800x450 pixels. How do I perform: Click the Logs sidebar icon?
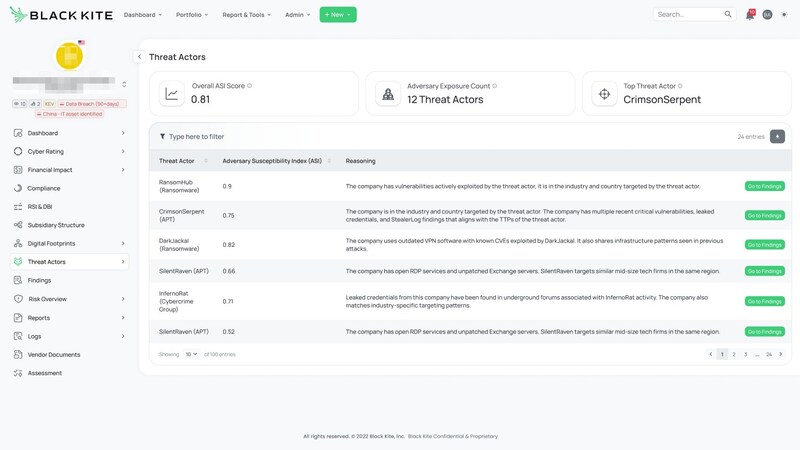click(x=18, y=336)
